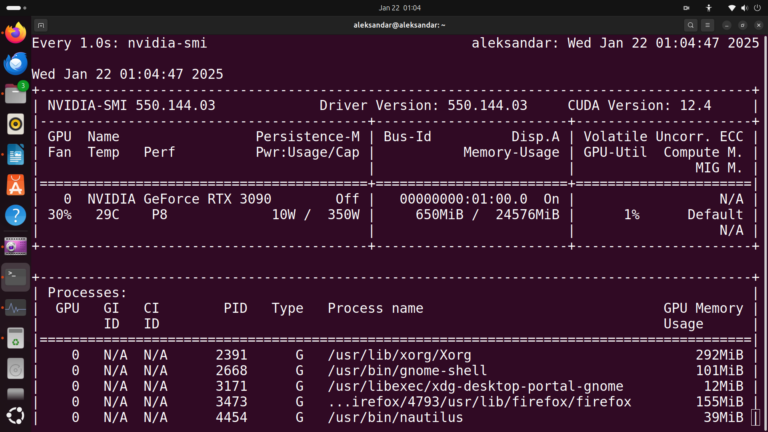Launch LibreOffice Writer from the dock

coord(16,155)
